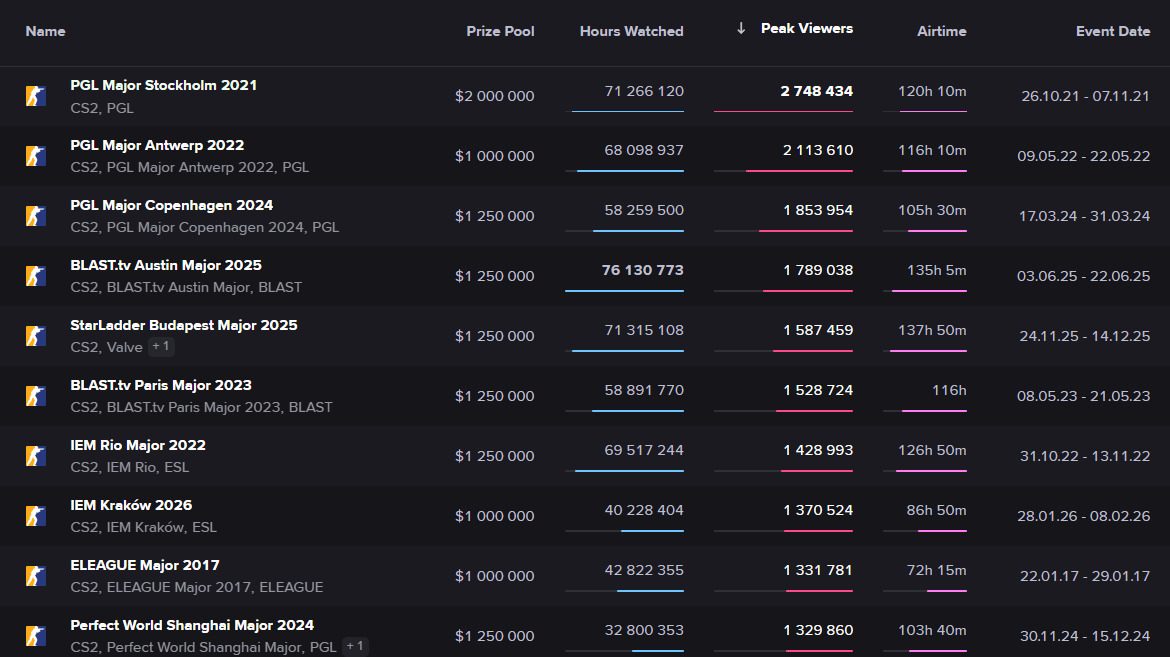Expand the +1 tags on Perfect World Shanghai Major

pyautogui.click(x=355, y=646)
